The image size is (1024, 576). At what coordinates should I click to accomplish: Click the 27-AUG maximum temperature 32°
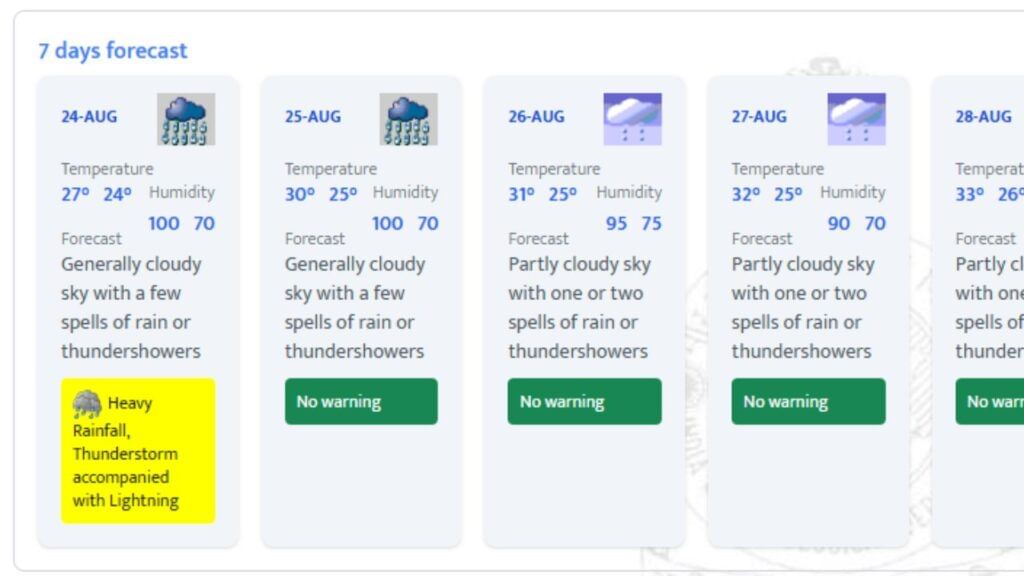click(x=746, y=195)
